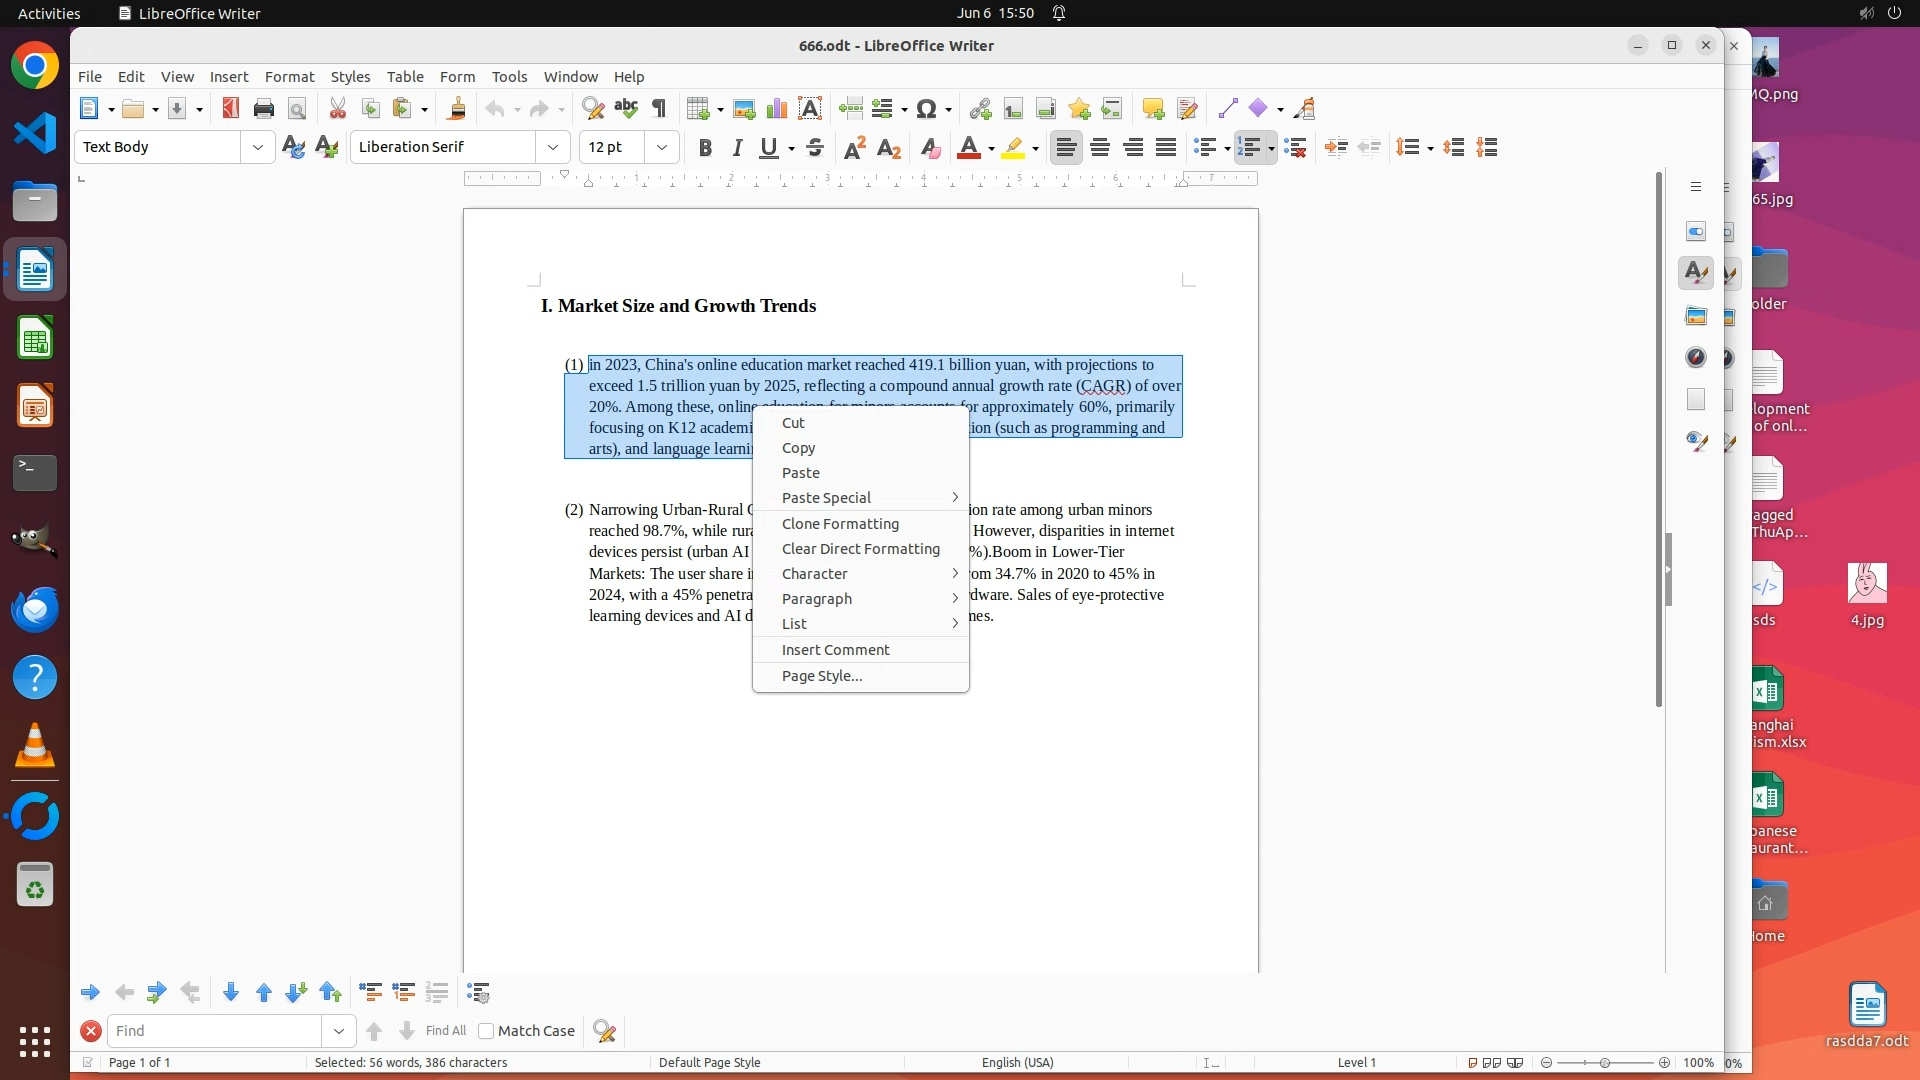
Task: Expand the font name dropdown
Action: [x=553, y=147]
